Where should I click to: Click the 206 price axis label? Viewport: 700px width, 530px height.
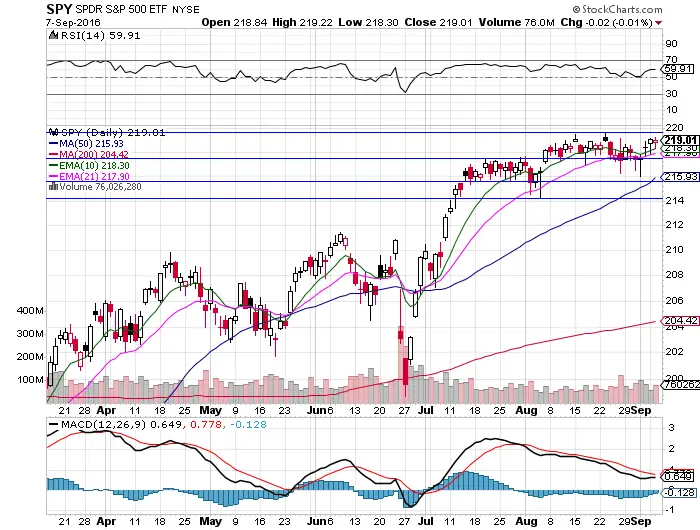tap(675, 300)
